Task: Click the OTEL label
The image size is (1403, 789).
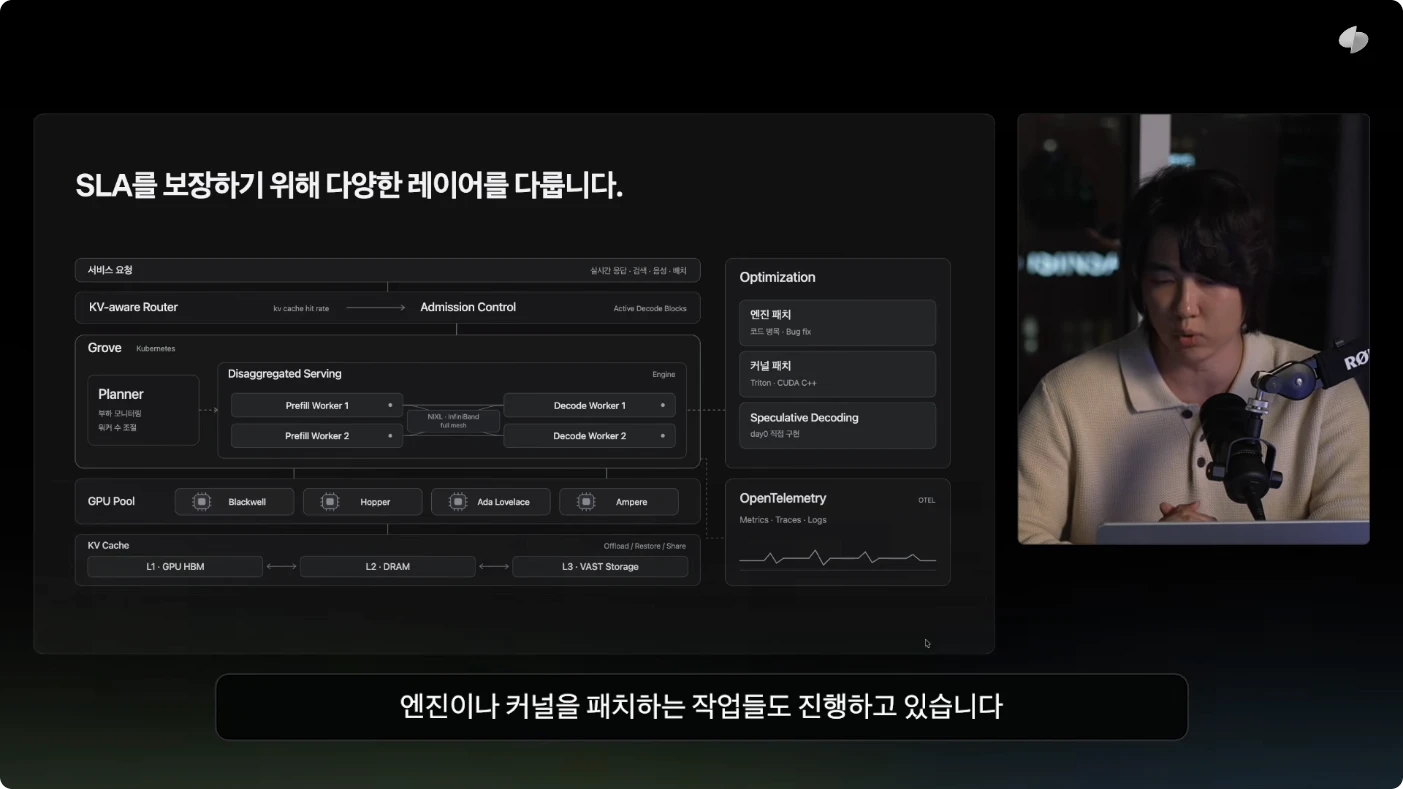Action: (927, 500)
